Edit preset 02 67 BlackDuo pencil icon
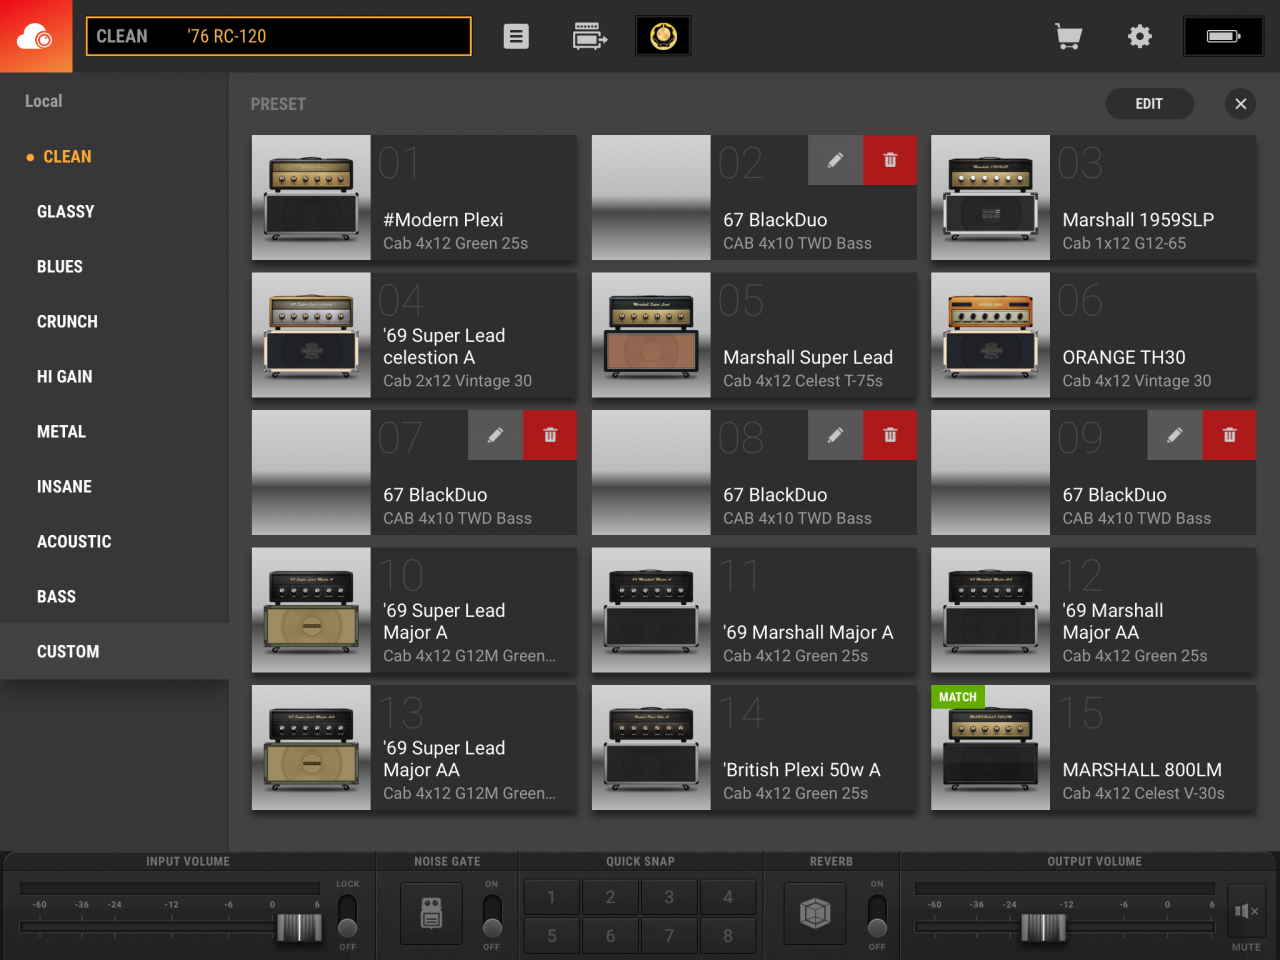This screenshot has width=1280, height=960. coord(835,160)
